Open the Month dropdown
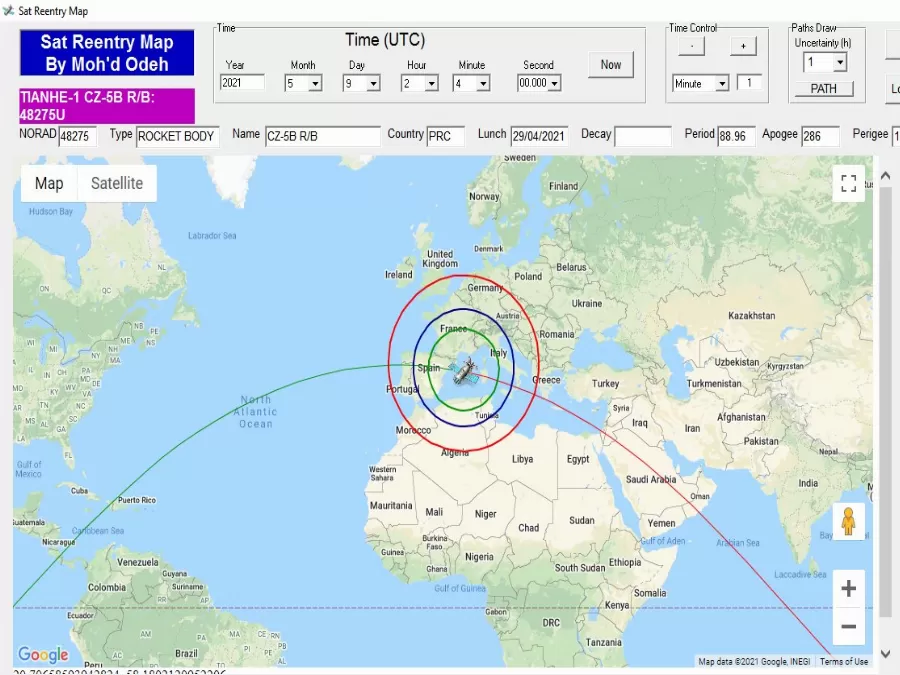 click(x=315, y=84)
